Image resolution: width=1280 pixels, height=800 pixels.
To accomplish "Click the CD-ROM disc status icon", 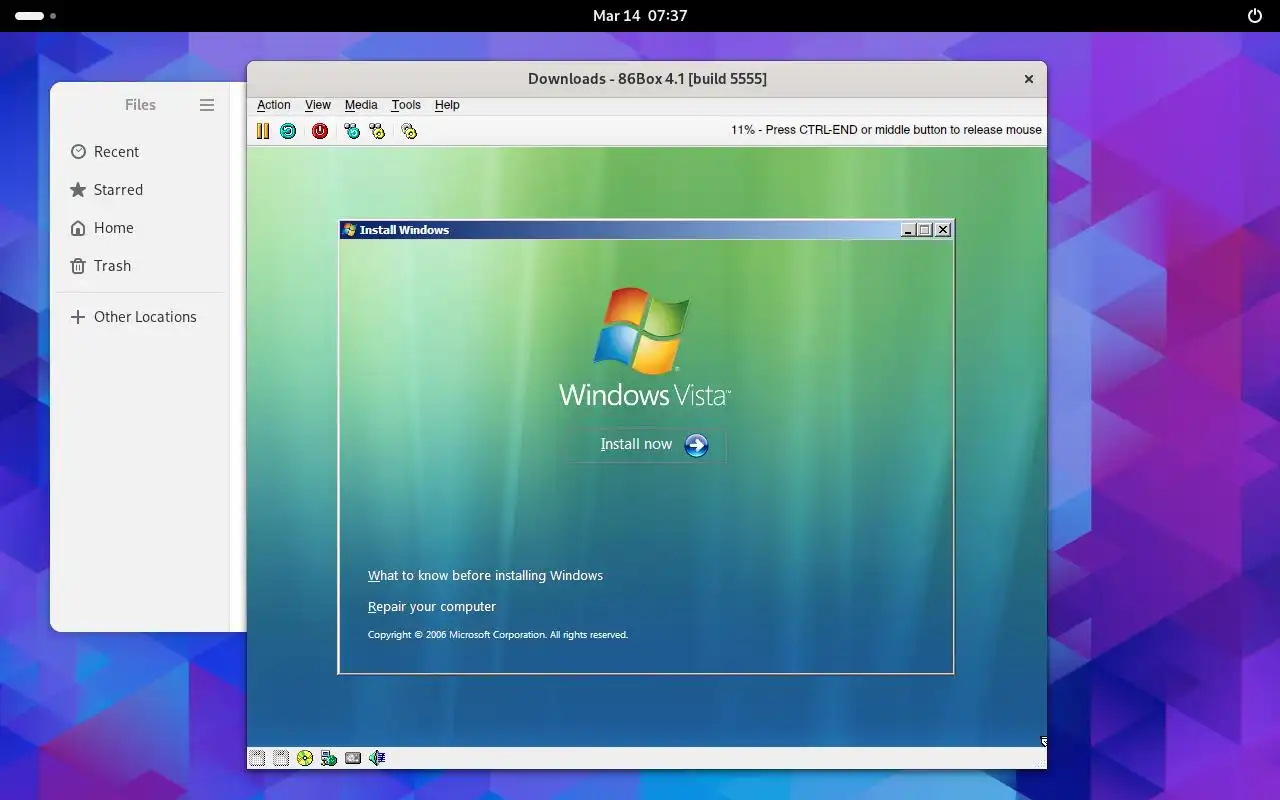I will coord(305,758).
